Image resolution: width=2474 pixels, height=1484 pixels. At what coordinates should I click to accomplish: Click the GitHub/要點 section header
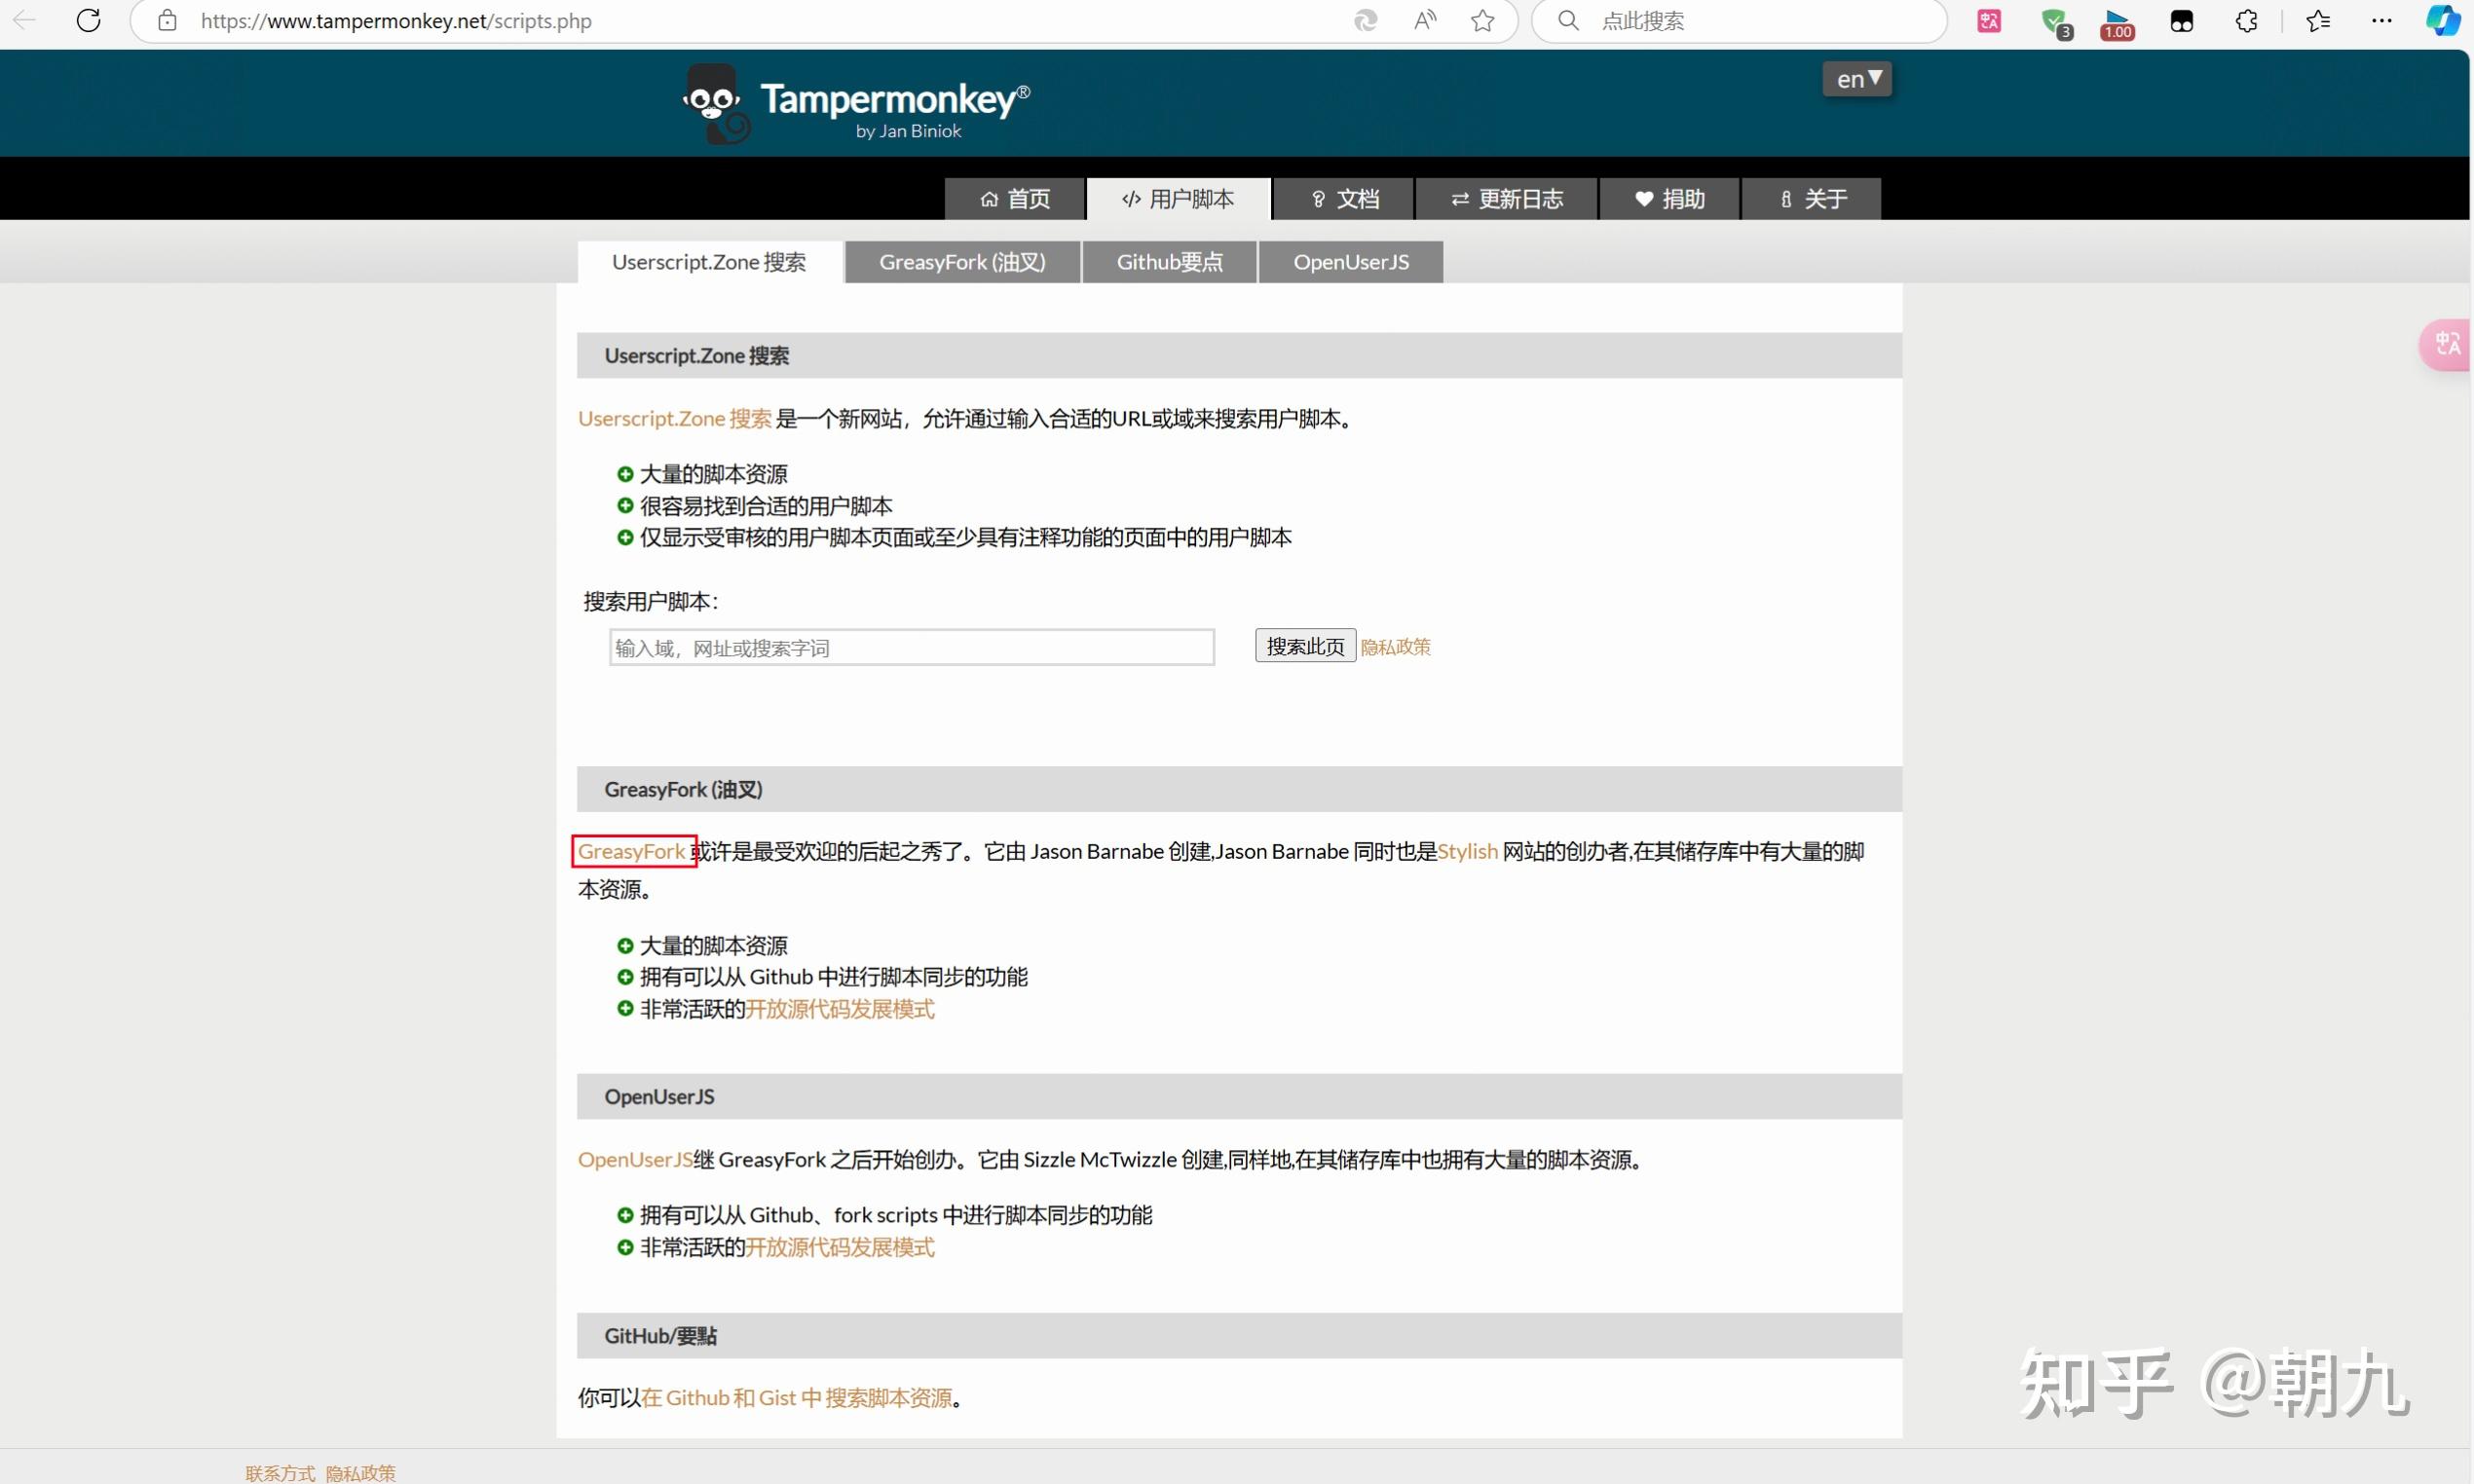1239,1336
